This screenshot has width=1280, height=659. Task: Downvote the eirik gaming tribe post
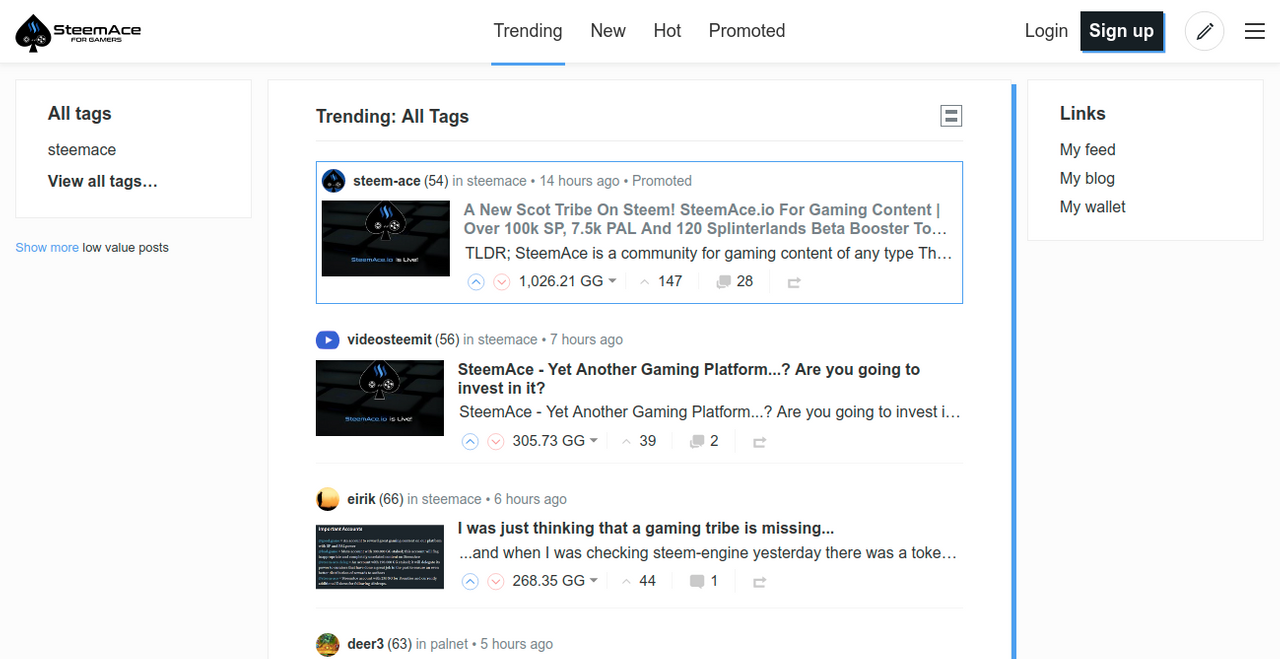496,581
